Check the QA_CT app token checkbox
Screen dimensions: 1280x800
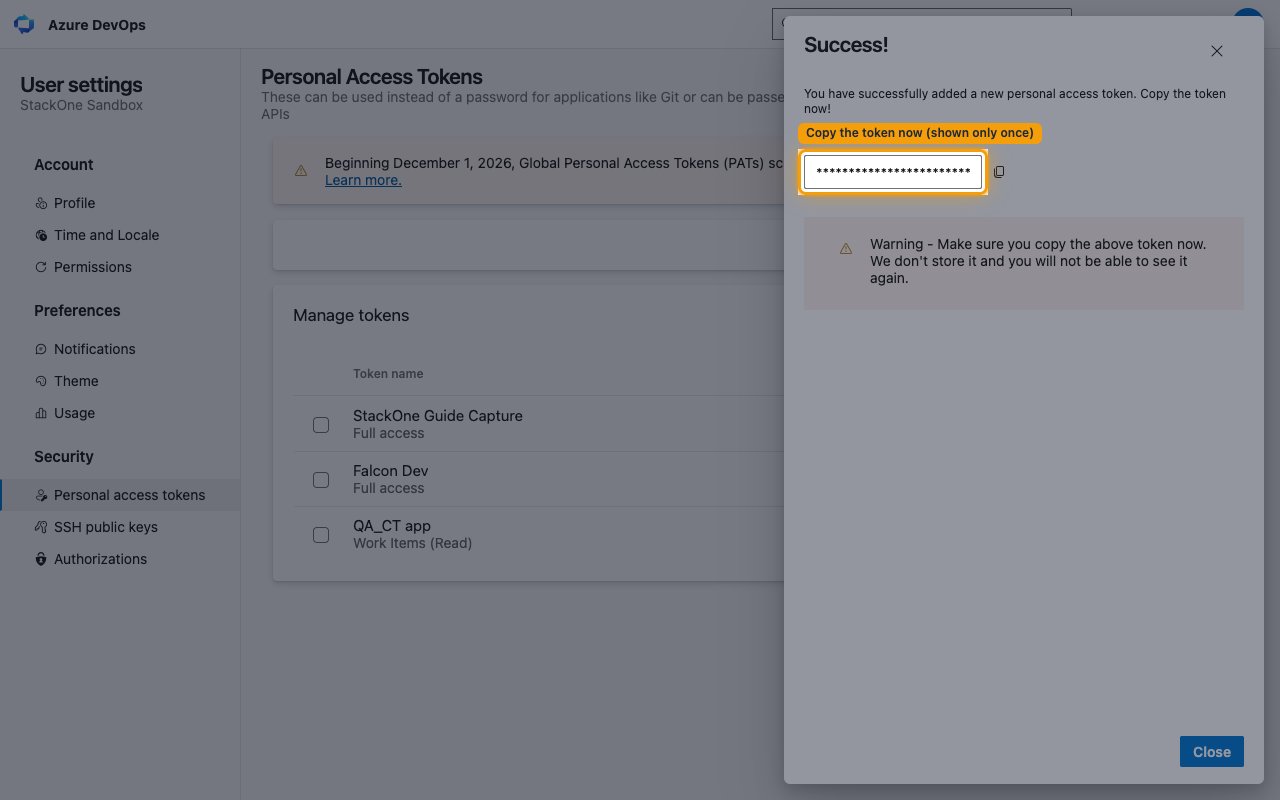pyautogui.click(x=321, y=535)
